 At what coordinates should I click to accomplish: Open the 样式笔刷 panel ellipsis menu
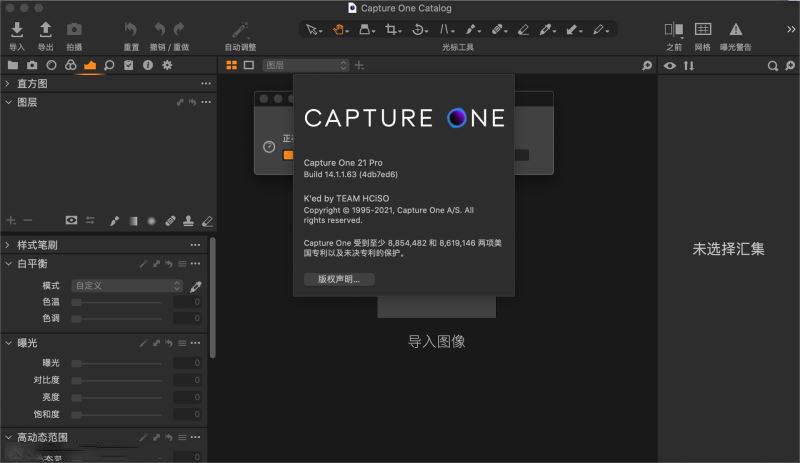click(195, 245)
